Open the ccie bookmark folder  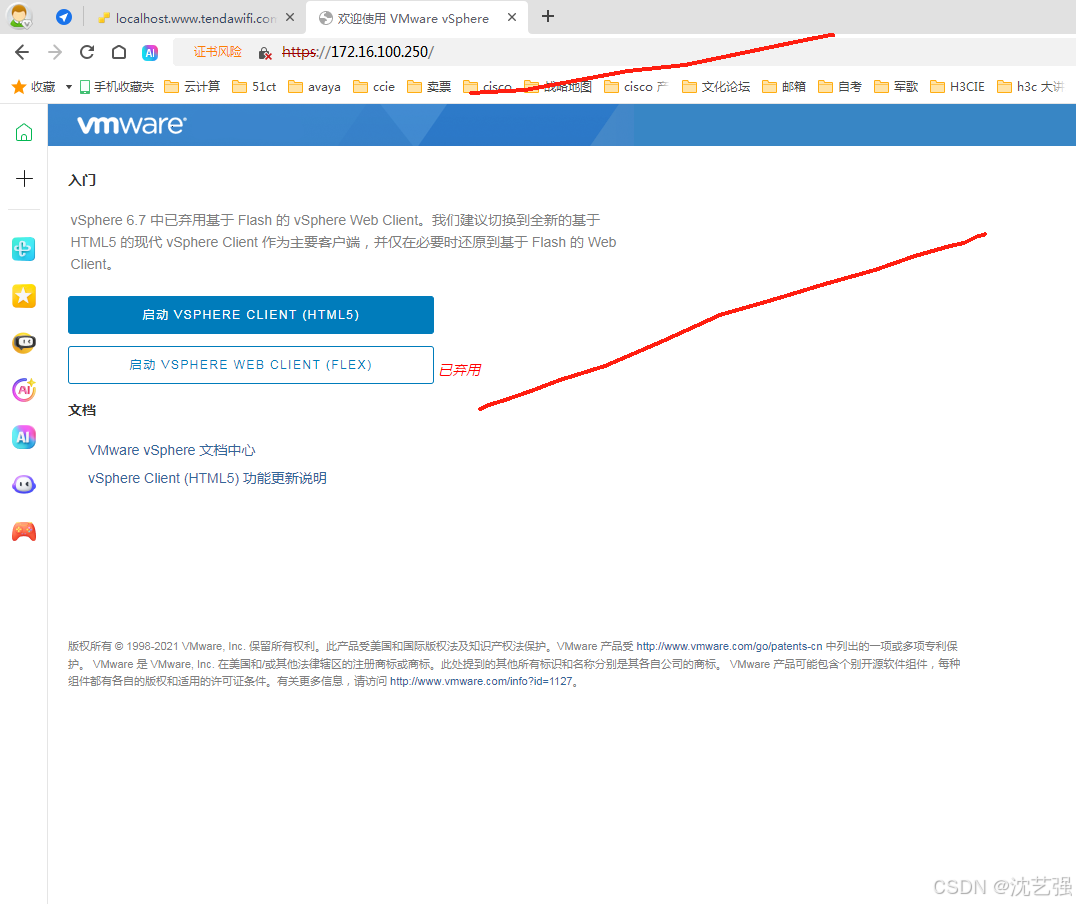(x=374, y=86)
